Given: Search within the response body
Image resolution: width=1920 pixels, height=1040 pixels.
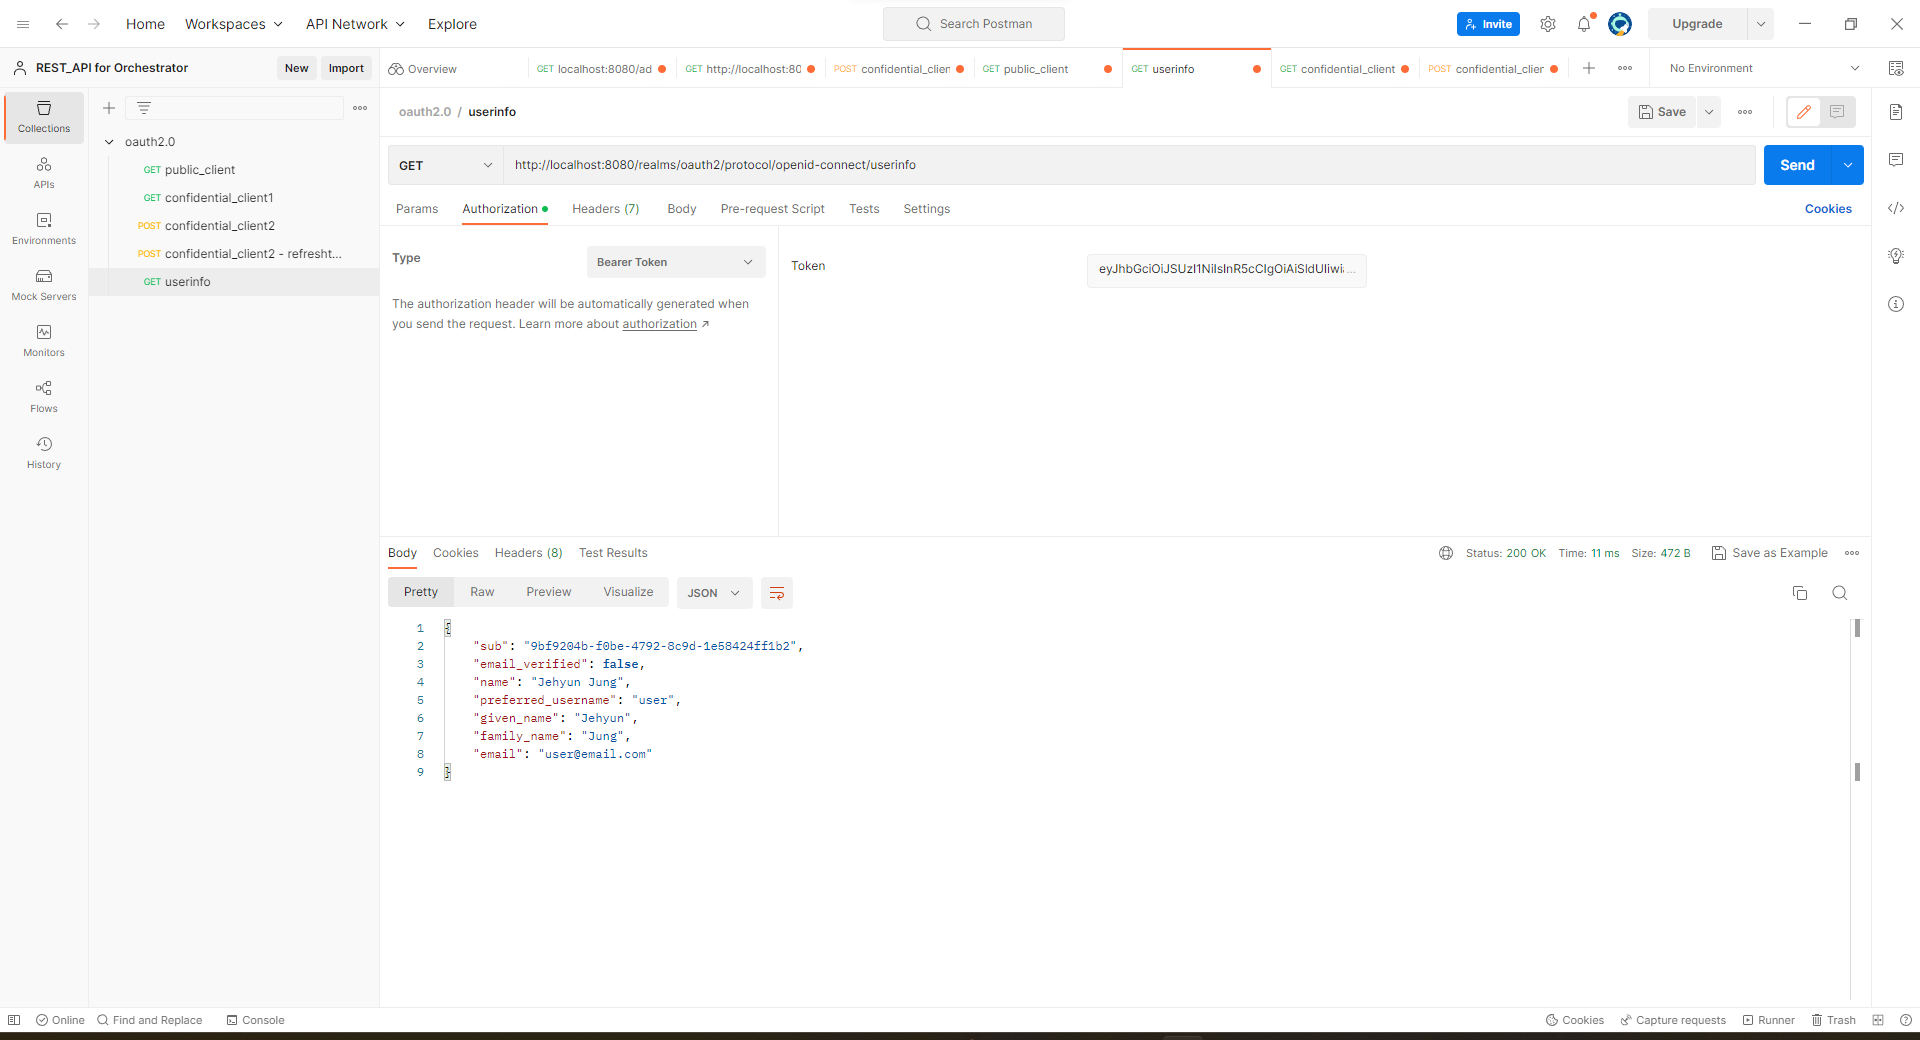Looking at the screenshot, I should pyautogui.click(x=1840, y=593).
